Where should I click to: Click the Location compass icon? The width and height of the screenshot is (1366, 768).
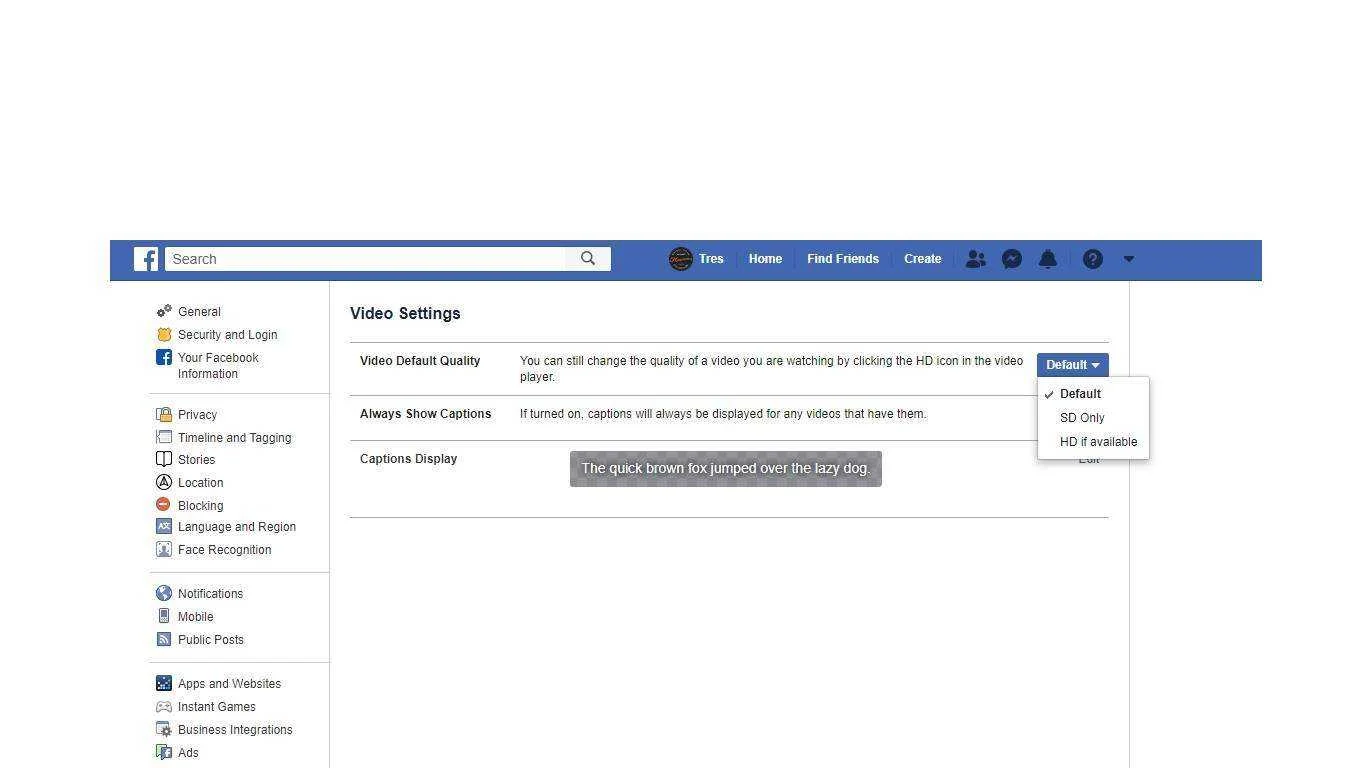point(164,482)
